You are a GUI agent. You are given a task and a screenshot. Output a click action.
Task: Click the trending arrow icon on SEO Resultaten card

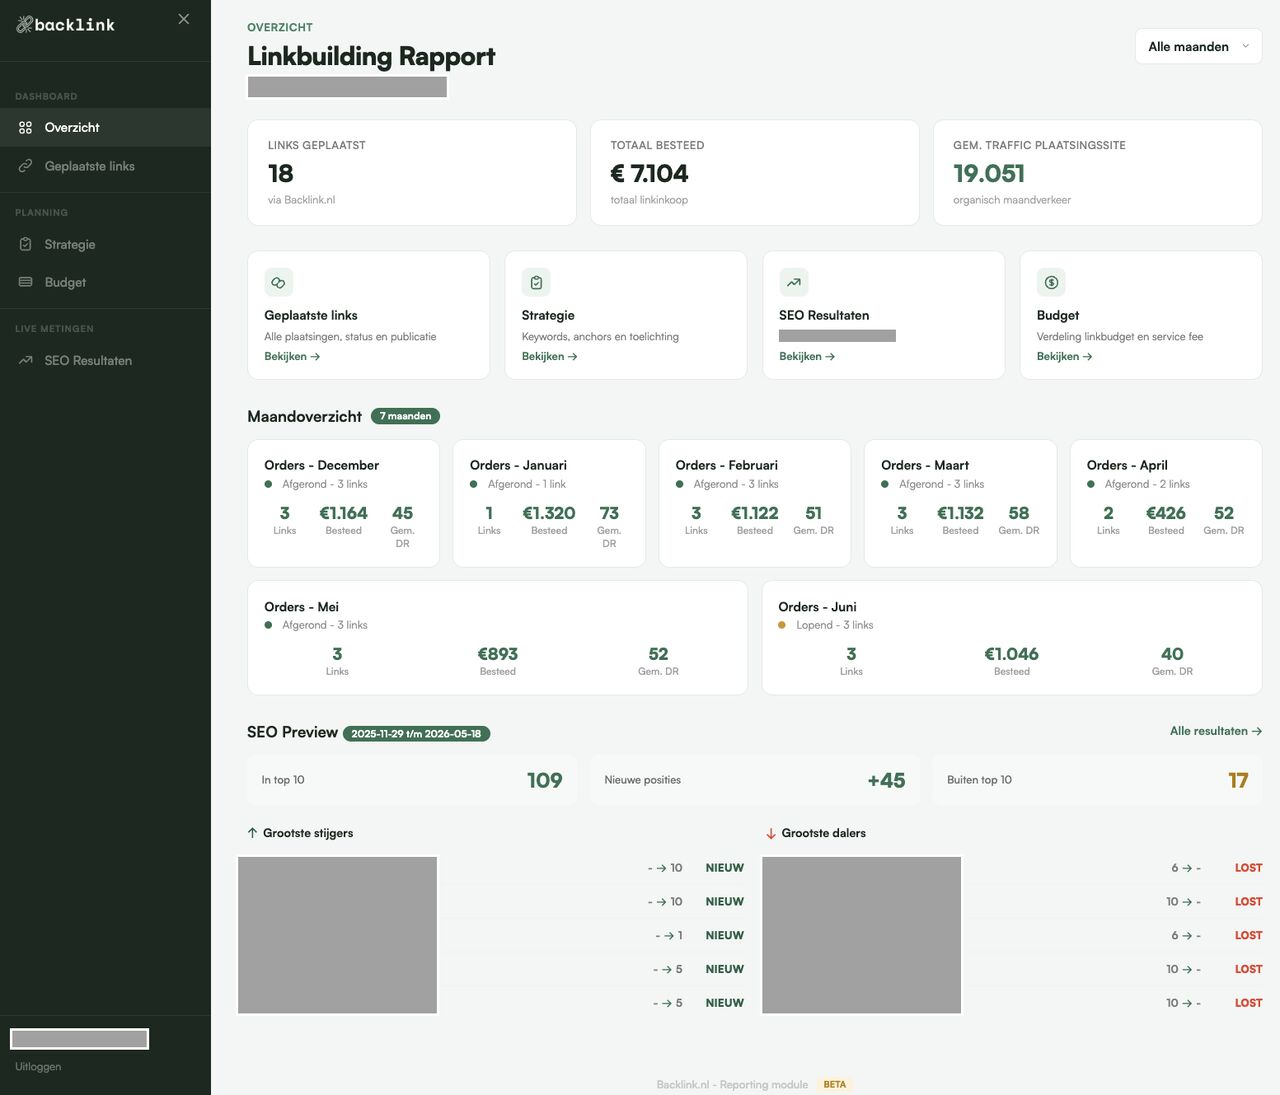tap(794, 283)
